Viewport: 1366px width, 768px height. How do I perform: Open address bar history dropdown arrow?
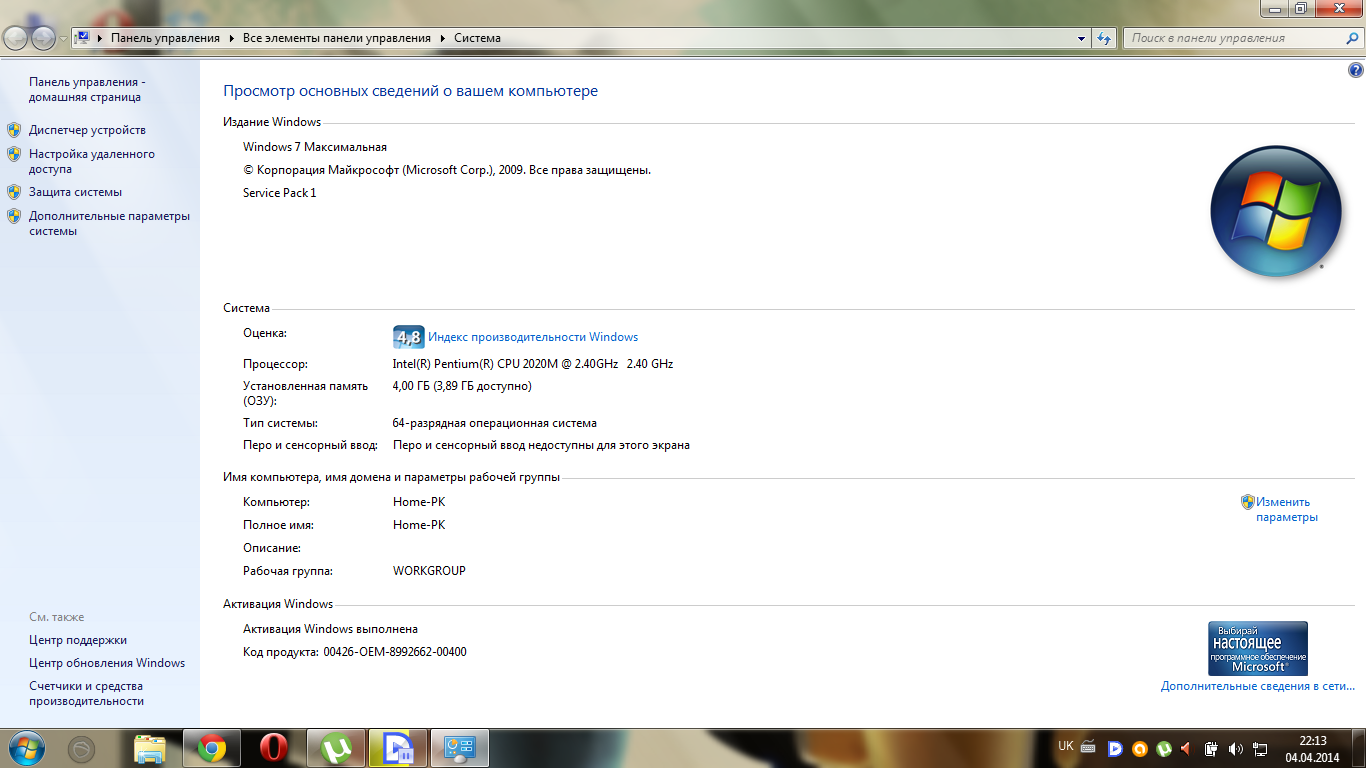tap(1082, 38)
